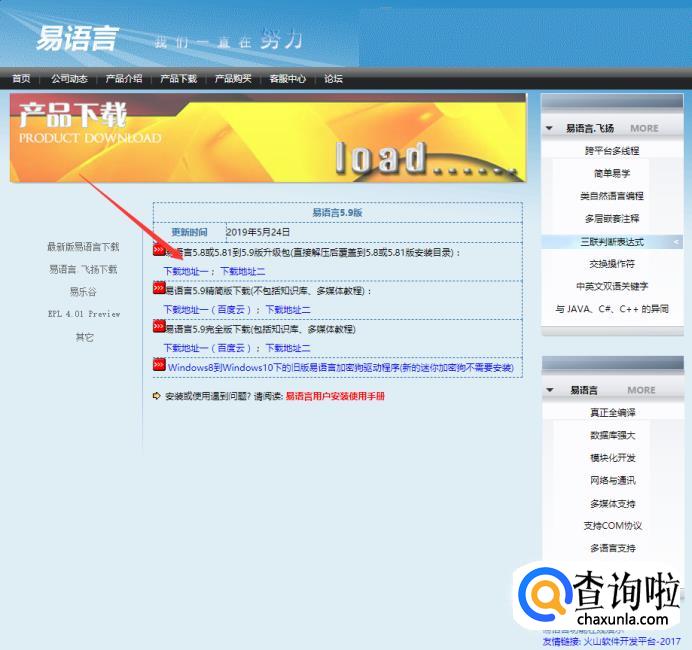Open 下载地址一（百度云） for 5.9完全版
This screenshot has height=650, width=692.
207,348
